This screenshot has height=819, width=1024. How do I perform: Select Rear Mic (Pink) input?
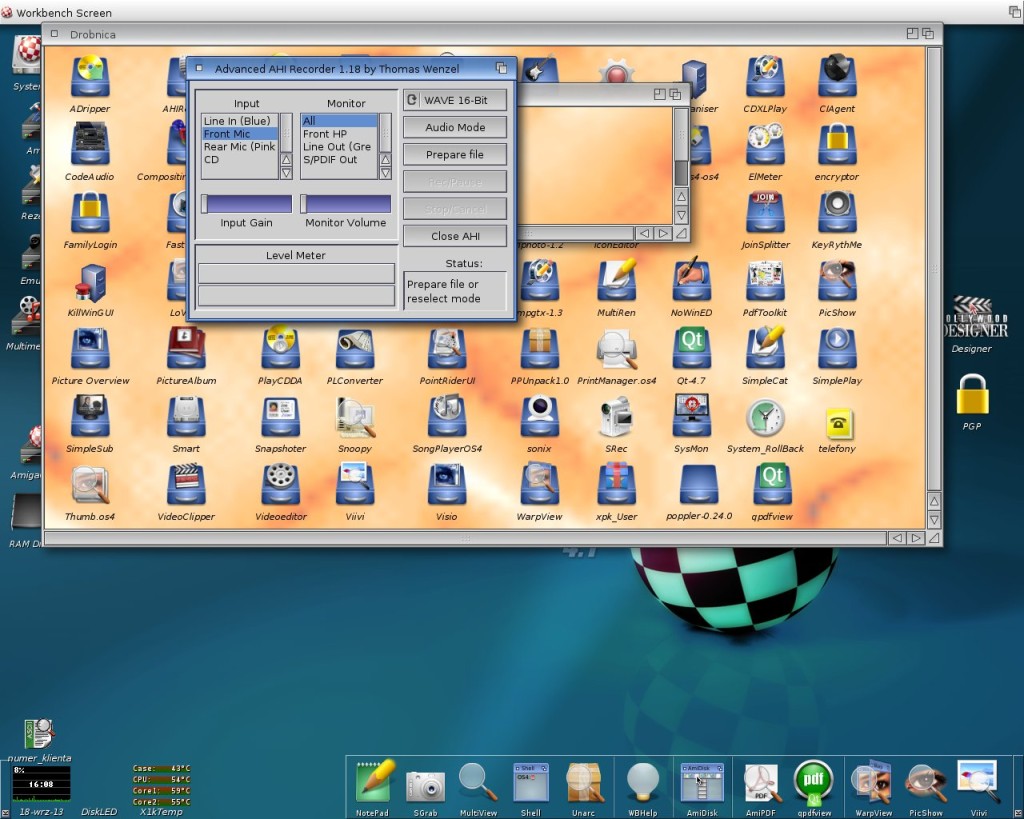click(240, 146)
